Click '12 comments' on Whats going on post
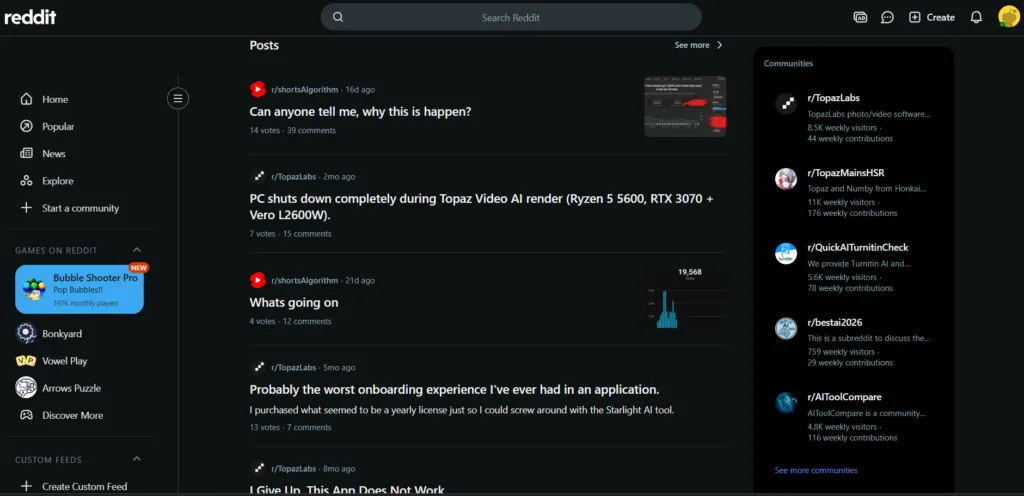Image resolution: width=1024 pixels, height=496 pixels. (x=307, y=321)
